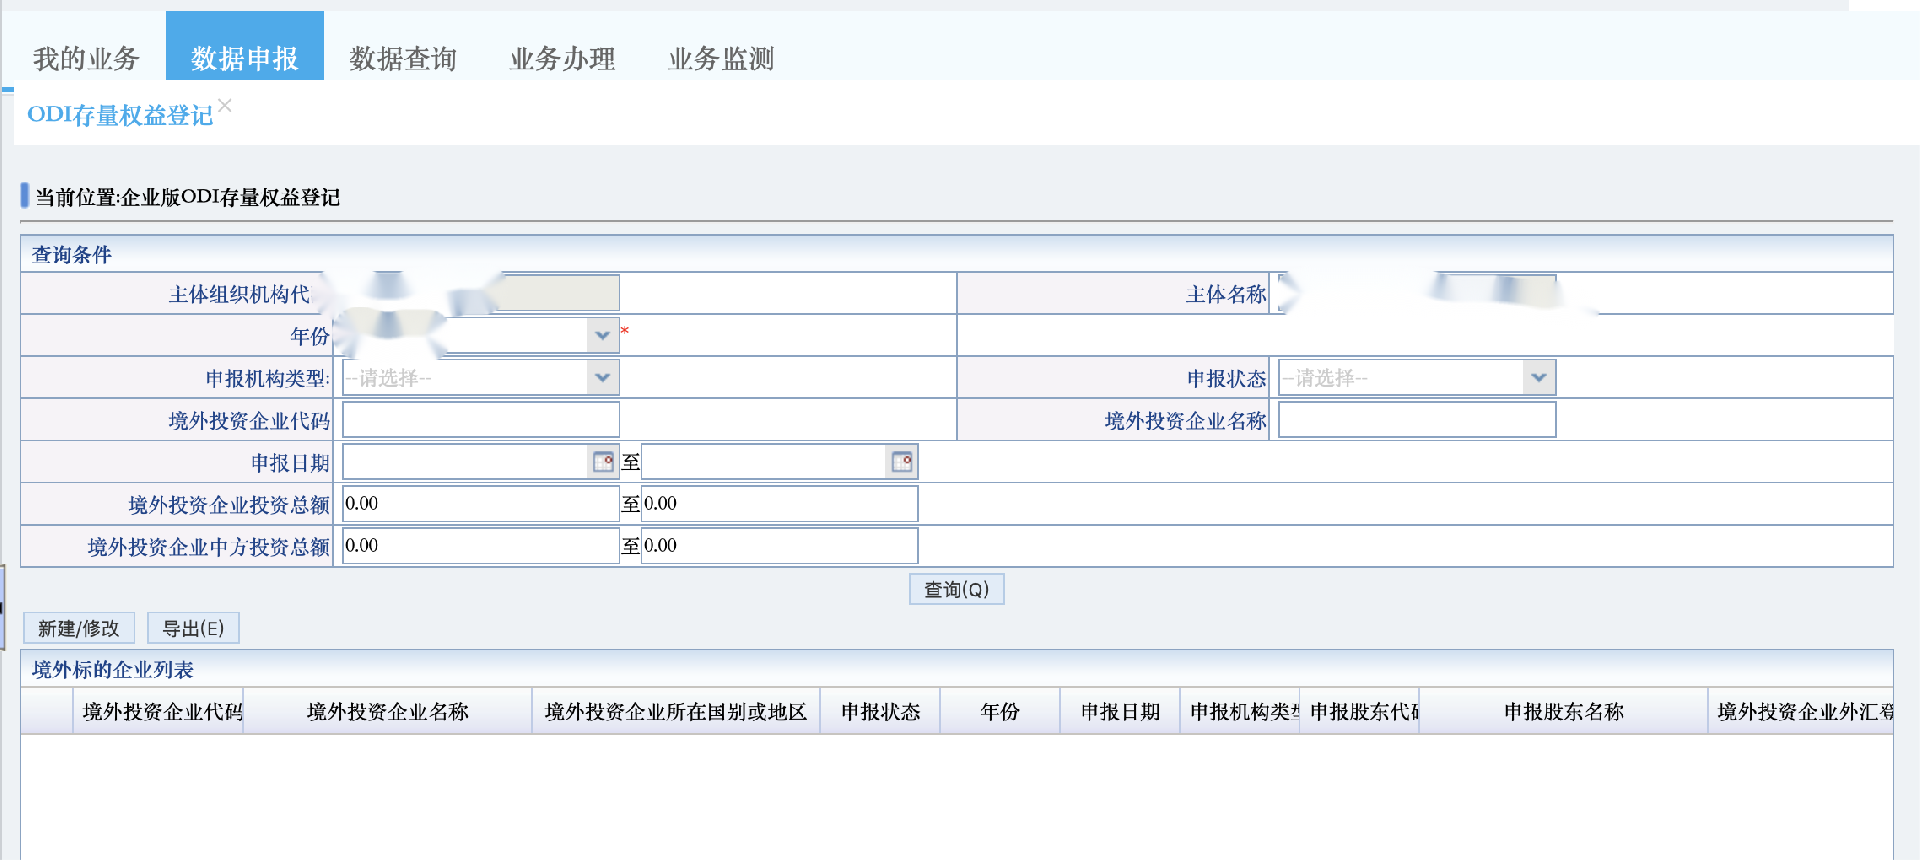
Task: Open the 数据查询 tab
Action: [x=403, y=58]
